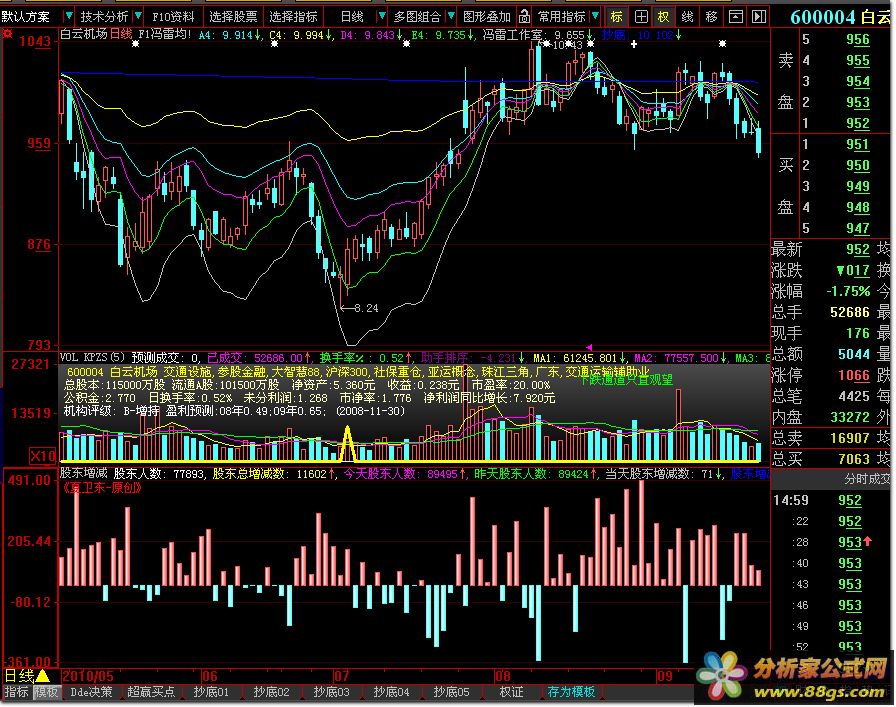Expand the 多图组合 dropdown arrow
This screenshot has height=707, width=896.
[450, 16]
